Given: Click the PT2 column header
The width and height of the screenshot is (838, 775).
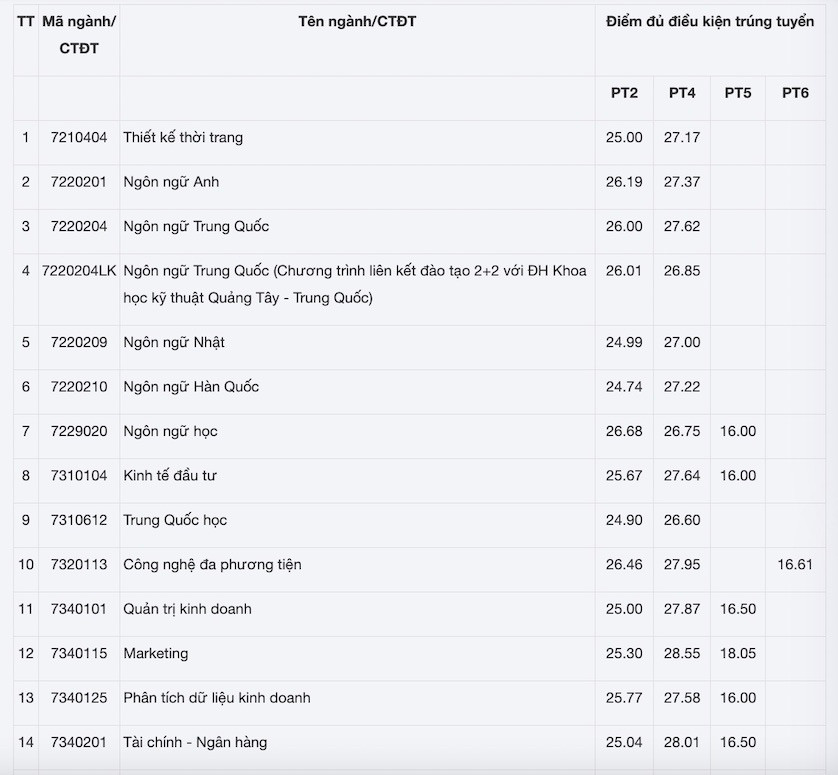Looking at the screenshot, I should 624,93.
